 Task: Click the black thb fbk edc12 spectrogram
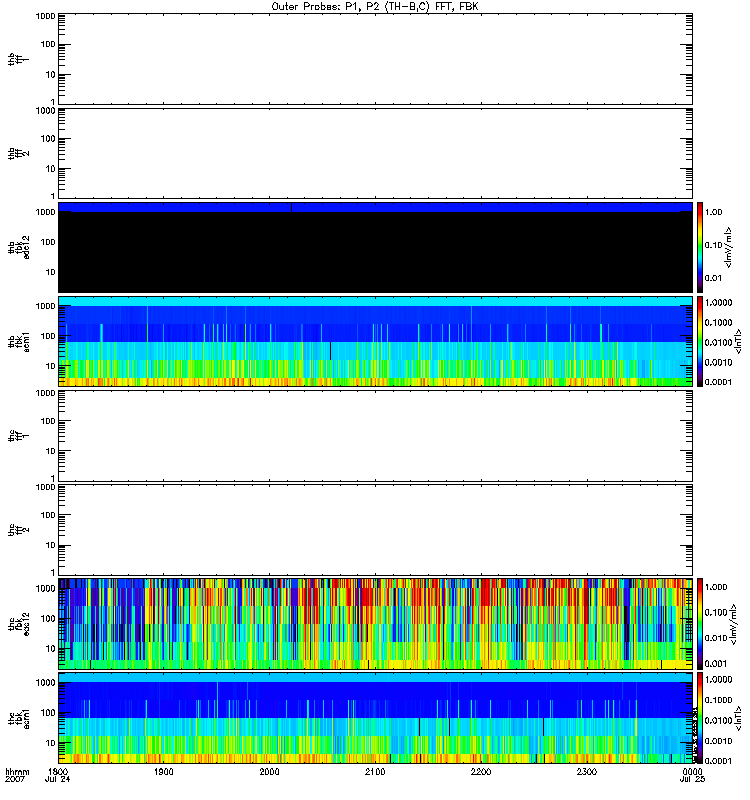[375, 248]
